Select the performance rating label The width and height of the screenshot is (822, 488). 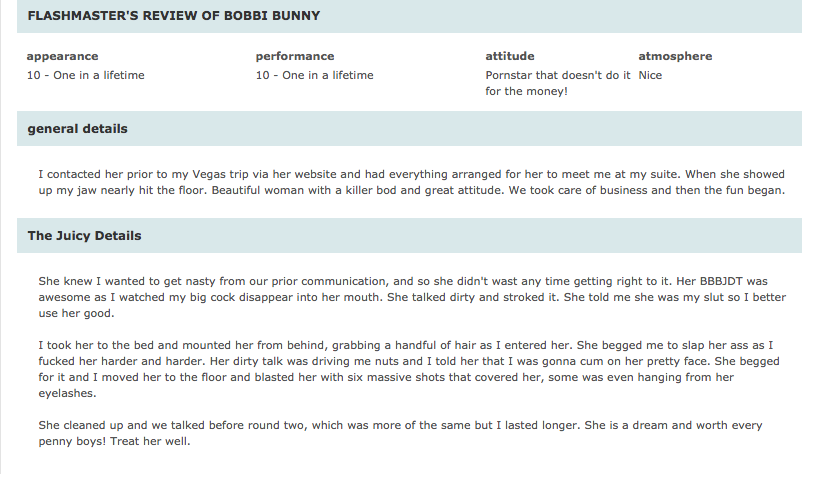click(295, 56)
